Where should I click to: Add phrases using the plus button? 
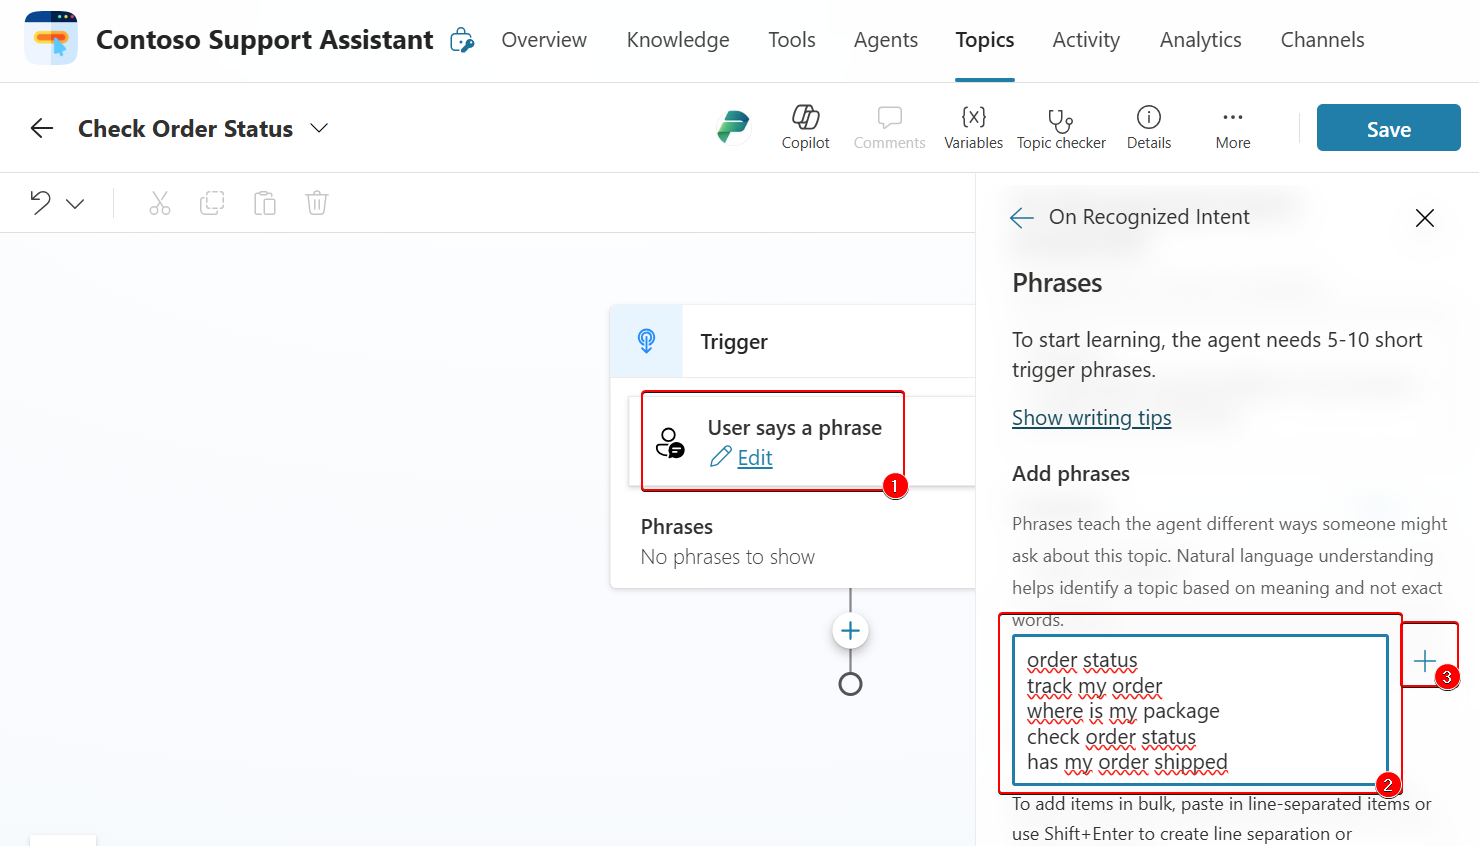tap(1425, 661)
